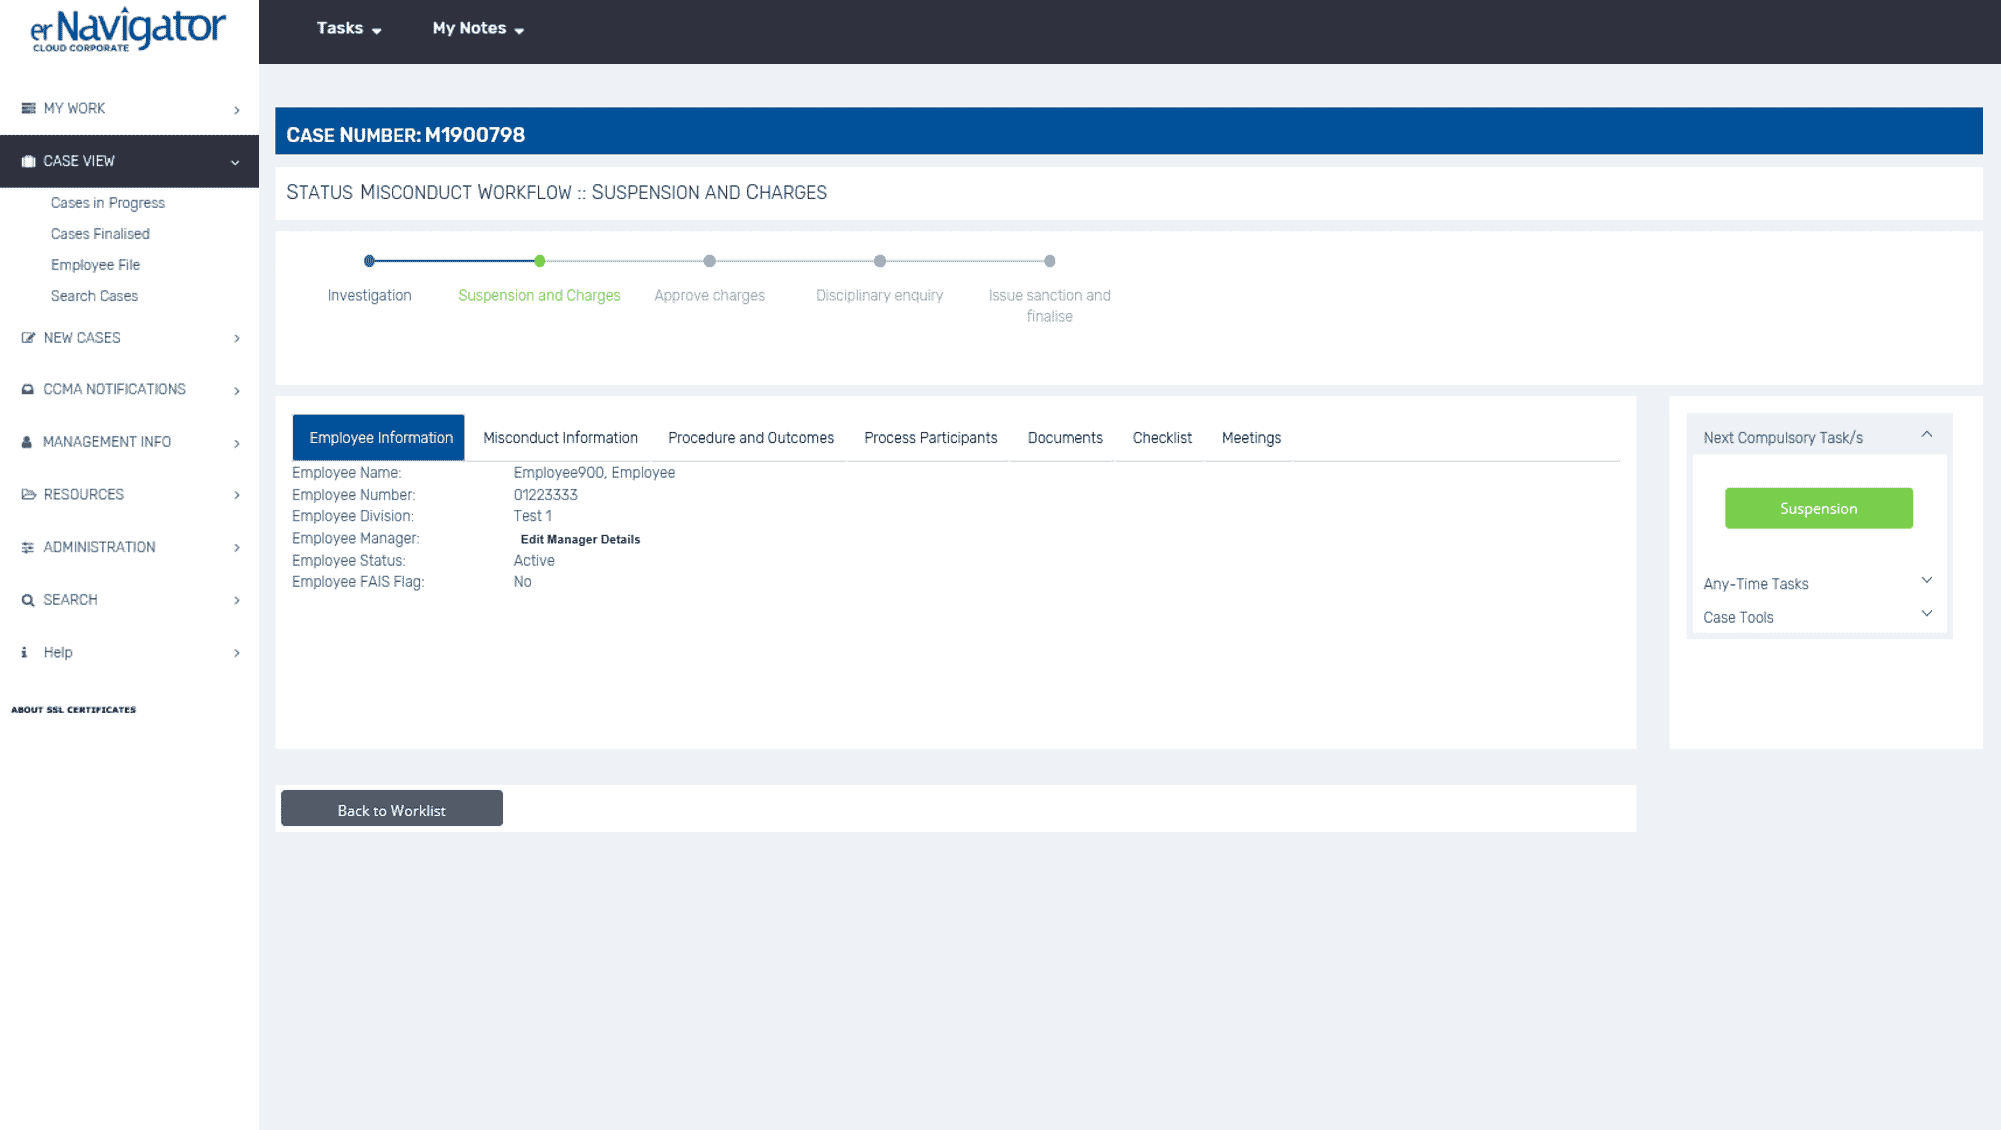Select the SEARCH magnifier icon
Screen dimensions: 2001x1130
pyautogui.click(x=27, y=600)
